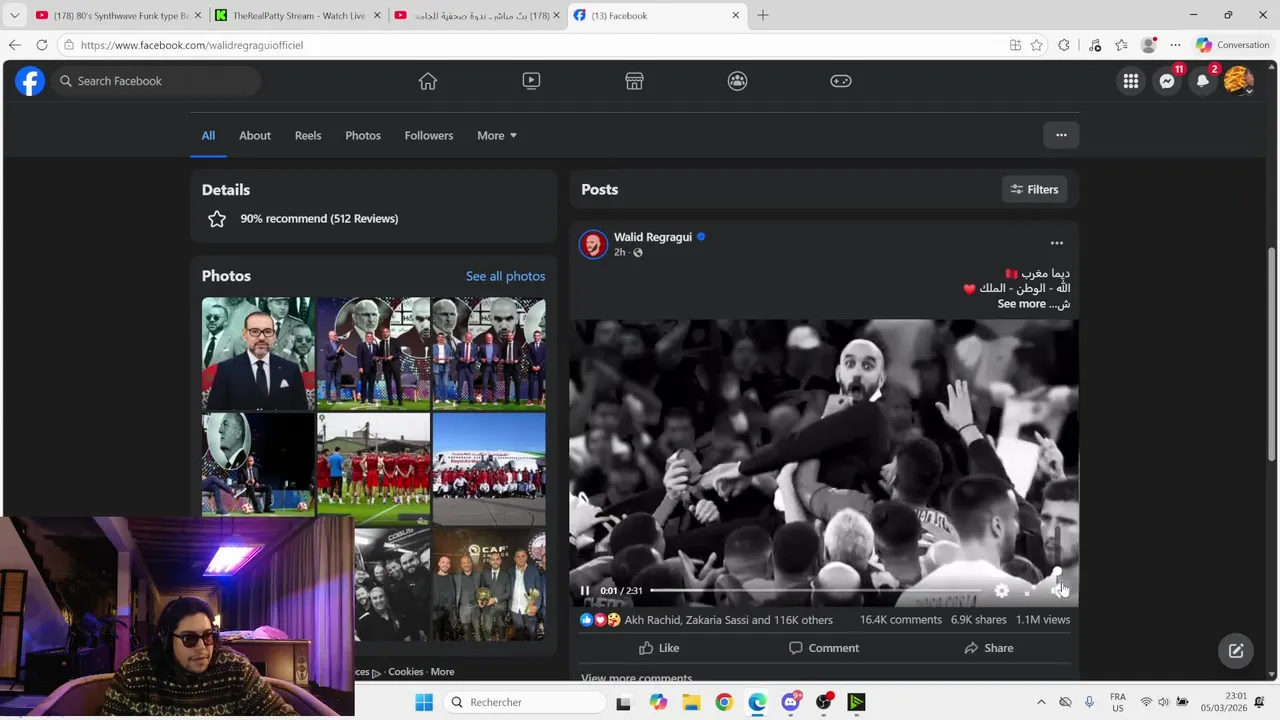Open the favorites list icon
Viewport: 1280px width, 720px height.
(1122, 45)
